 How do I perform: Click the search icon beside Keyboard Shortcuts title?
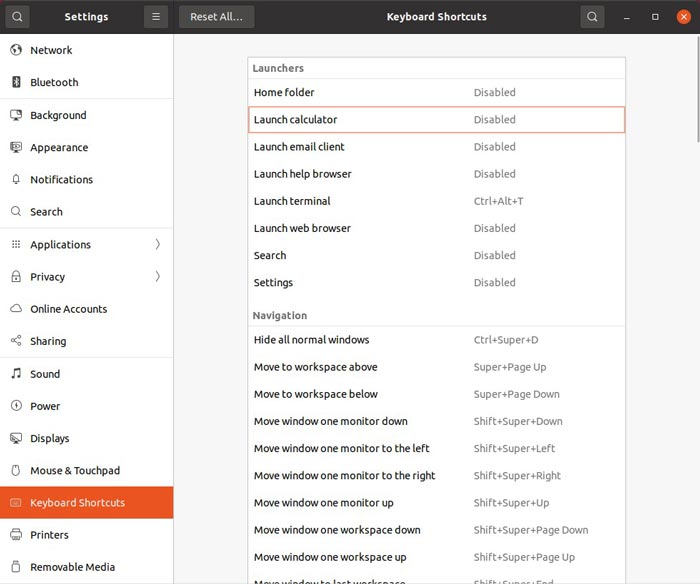tap(592, 17)
